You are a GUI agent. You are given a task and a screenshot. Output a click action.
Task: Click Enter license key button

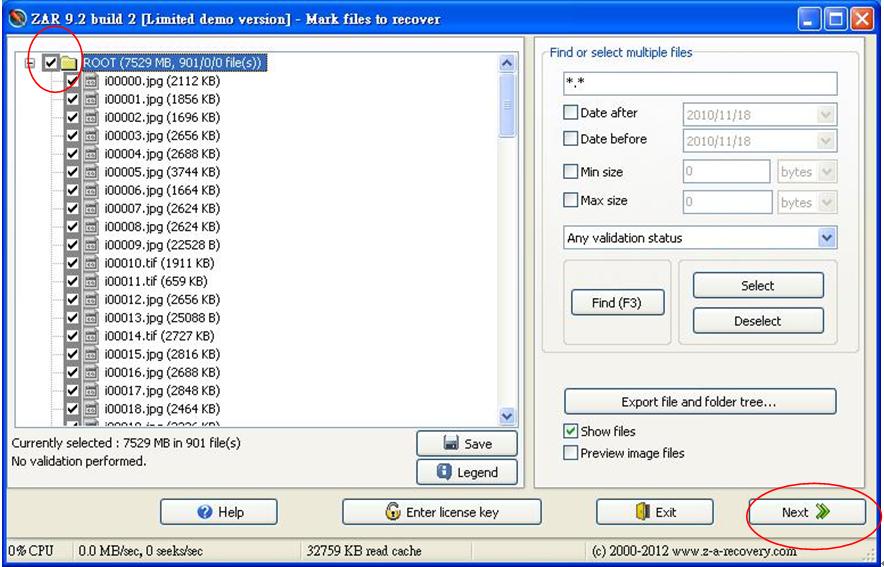pyautogui.click(x=441, y=512)
